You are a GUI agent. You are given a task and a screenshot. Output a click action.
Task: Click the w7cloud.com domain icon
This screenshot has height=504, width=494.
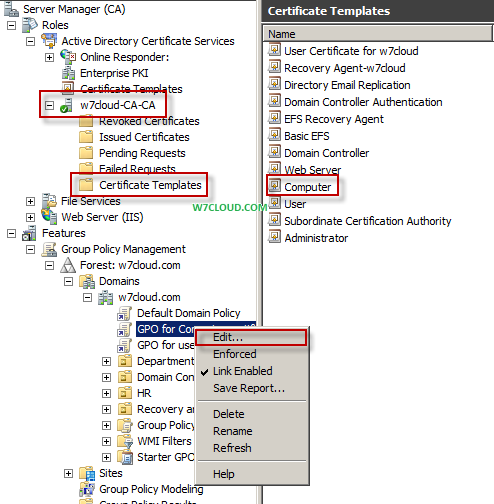click(106, 297)
